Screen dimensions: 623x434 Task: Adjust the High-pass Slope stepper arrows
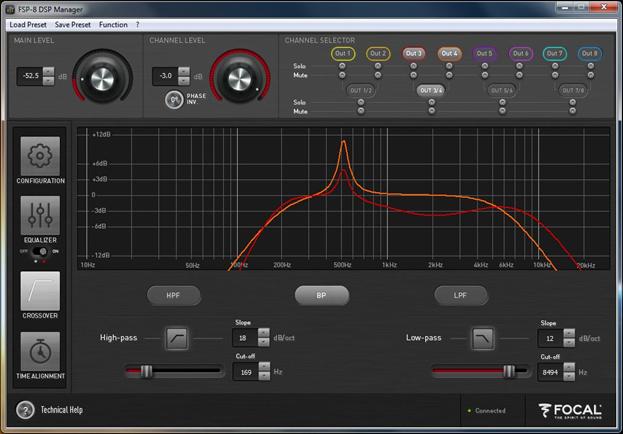(263, 338)
